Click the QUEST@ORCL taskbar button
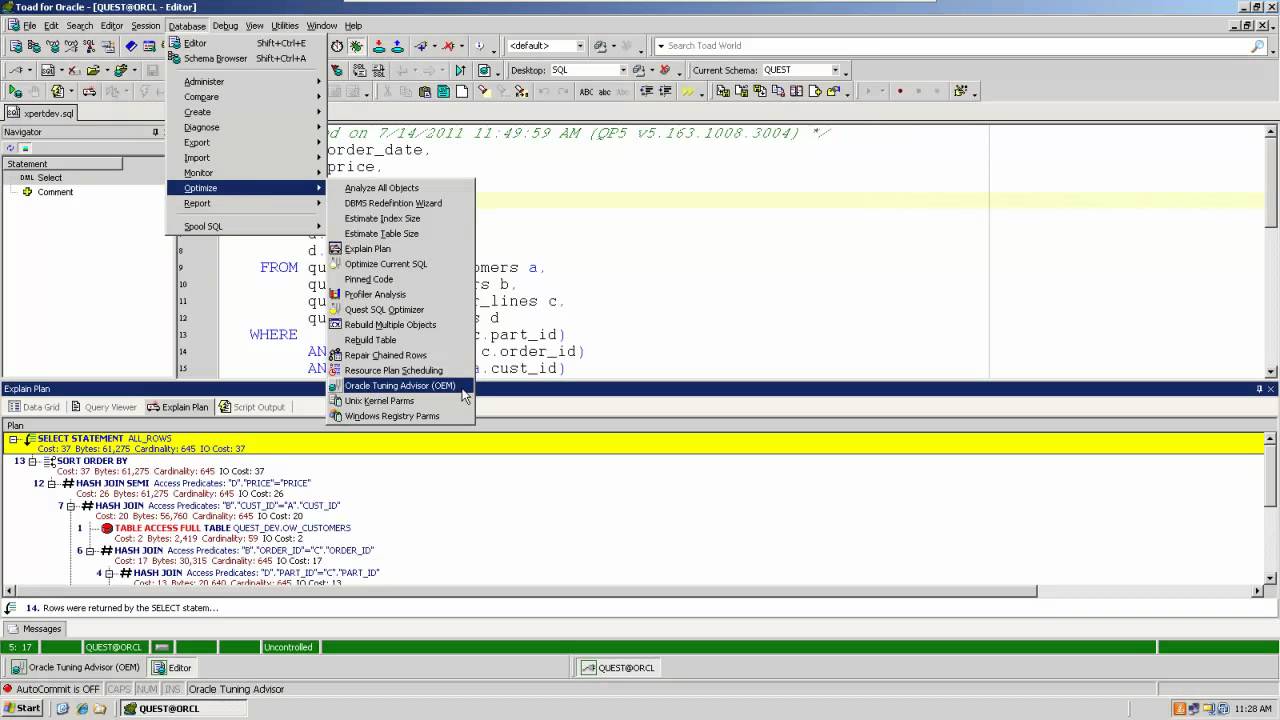1280x720 pixels. point(183,708)
